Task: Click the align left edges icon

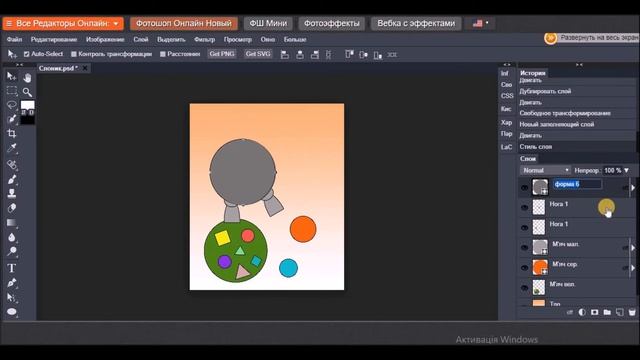Action: click(x=285, y=55)
